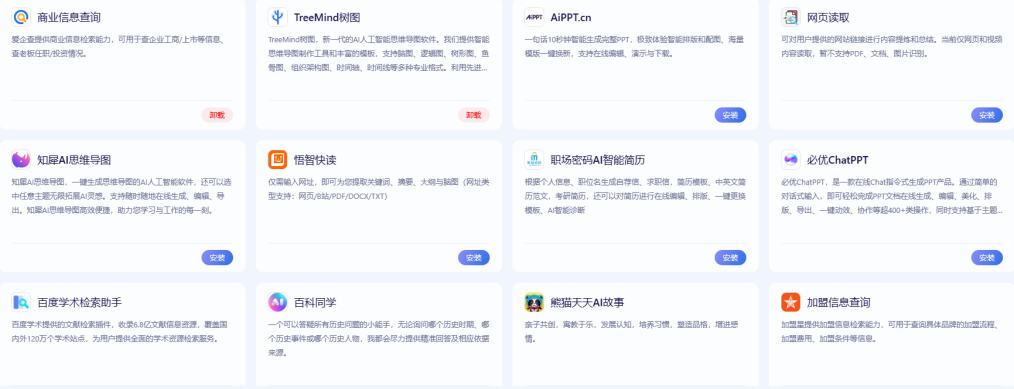
Task: Click the 职场密码AI智能简历 description text
Action: point(634,196)
